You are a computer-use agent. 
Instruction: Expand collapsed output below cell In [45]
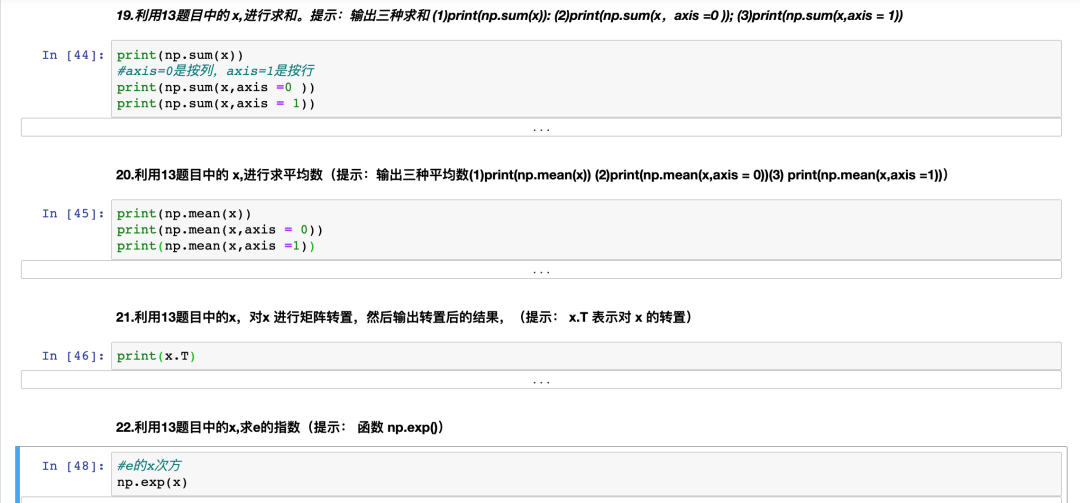tap(541, 270)
